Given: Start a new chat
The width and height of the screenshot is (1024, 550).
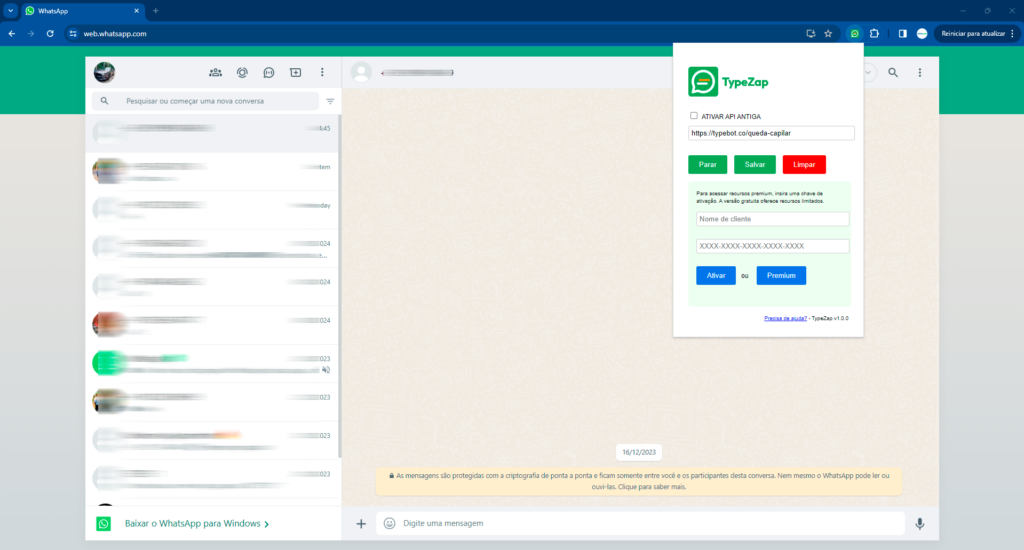Looking at the screenshot, I should click(x=296, y=73).
